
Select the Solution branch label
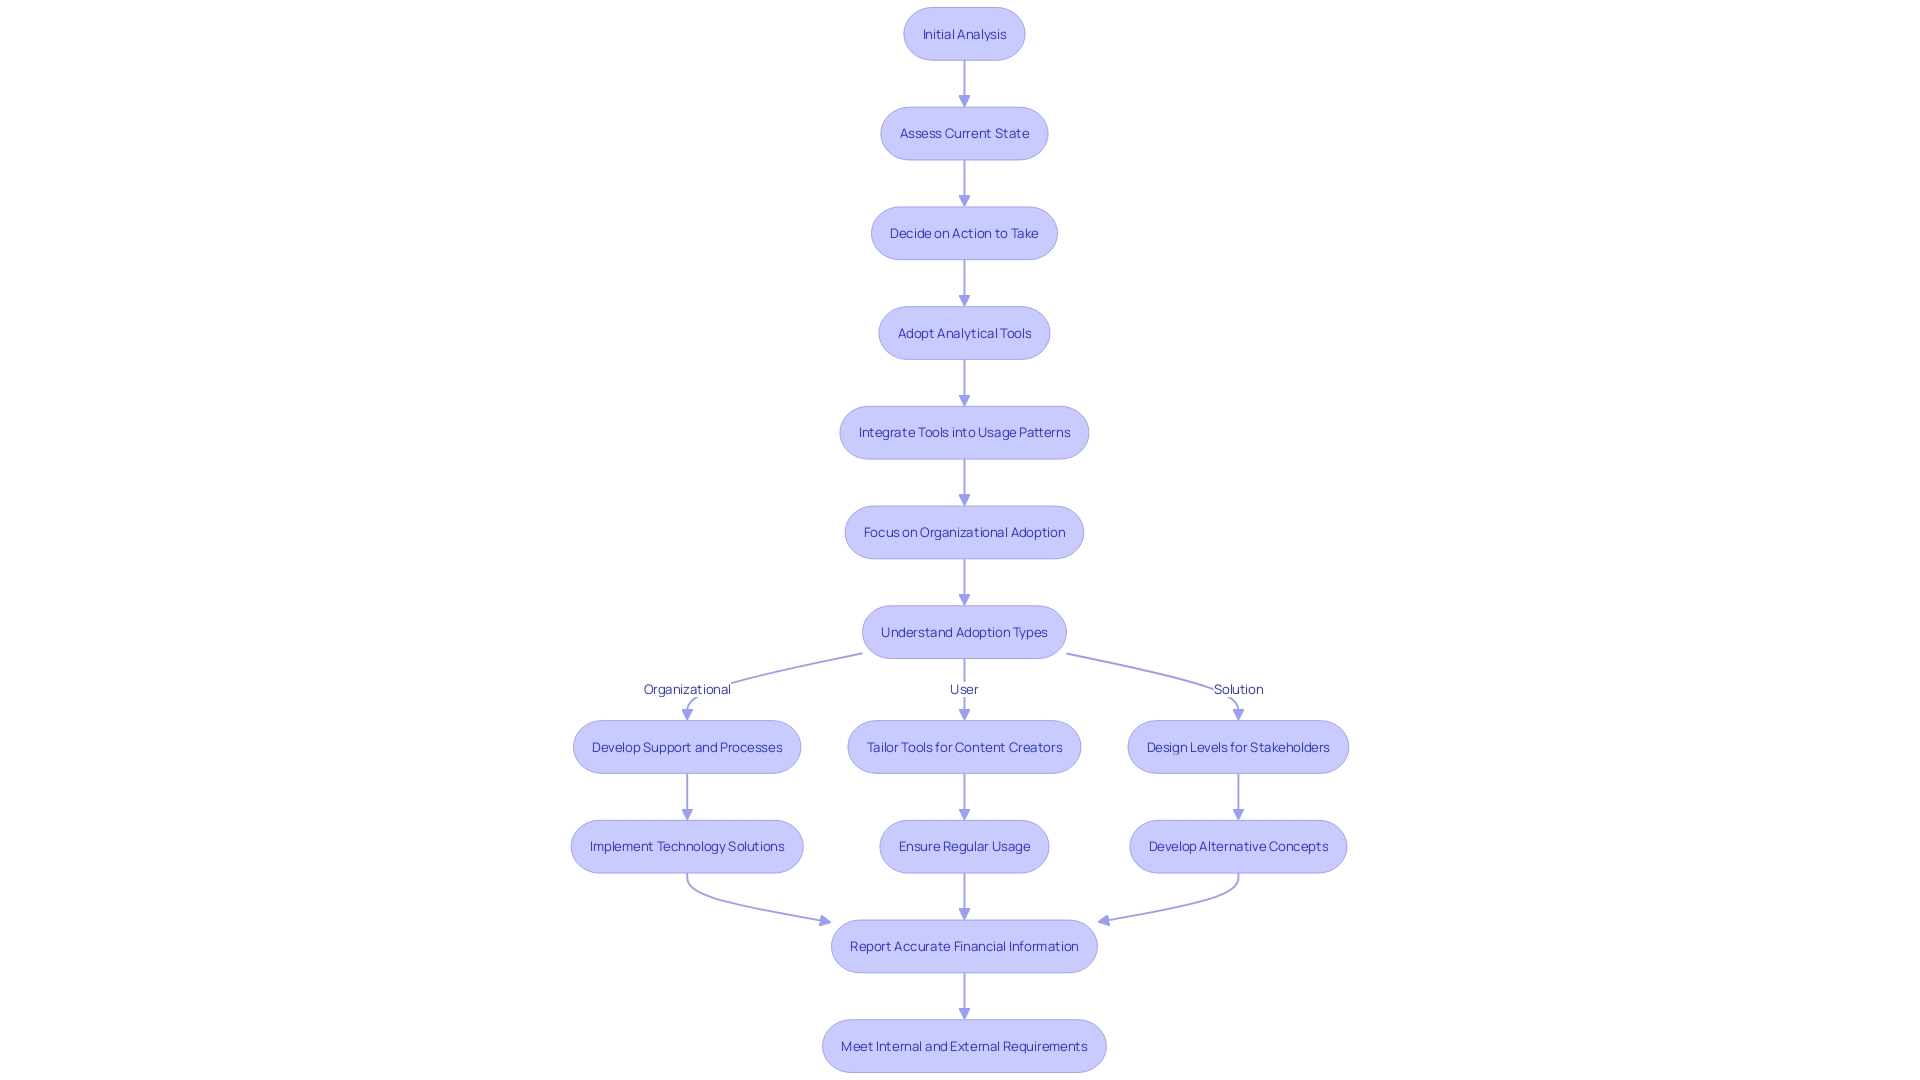pyautogui.click(x=1238, y=688)
